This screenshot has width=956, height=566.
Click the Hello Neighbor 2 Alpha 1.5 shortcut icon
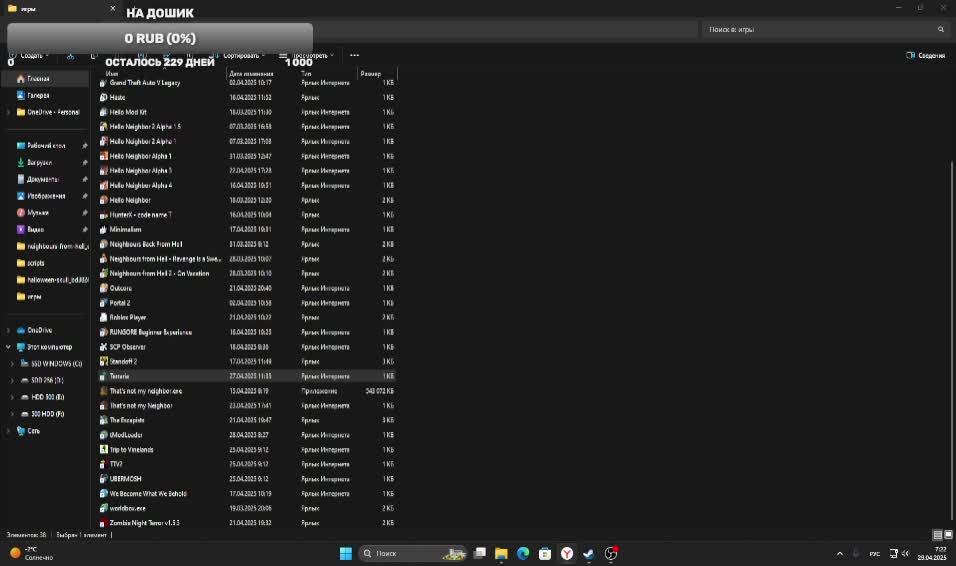[104, 127]
